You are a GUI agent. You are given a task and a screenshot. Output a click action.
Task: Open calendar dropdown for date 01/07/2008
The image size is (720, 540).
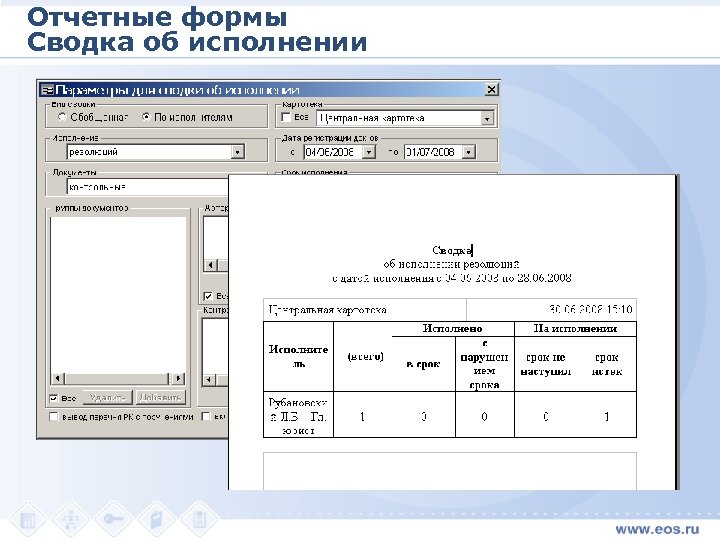pos(468,152)
